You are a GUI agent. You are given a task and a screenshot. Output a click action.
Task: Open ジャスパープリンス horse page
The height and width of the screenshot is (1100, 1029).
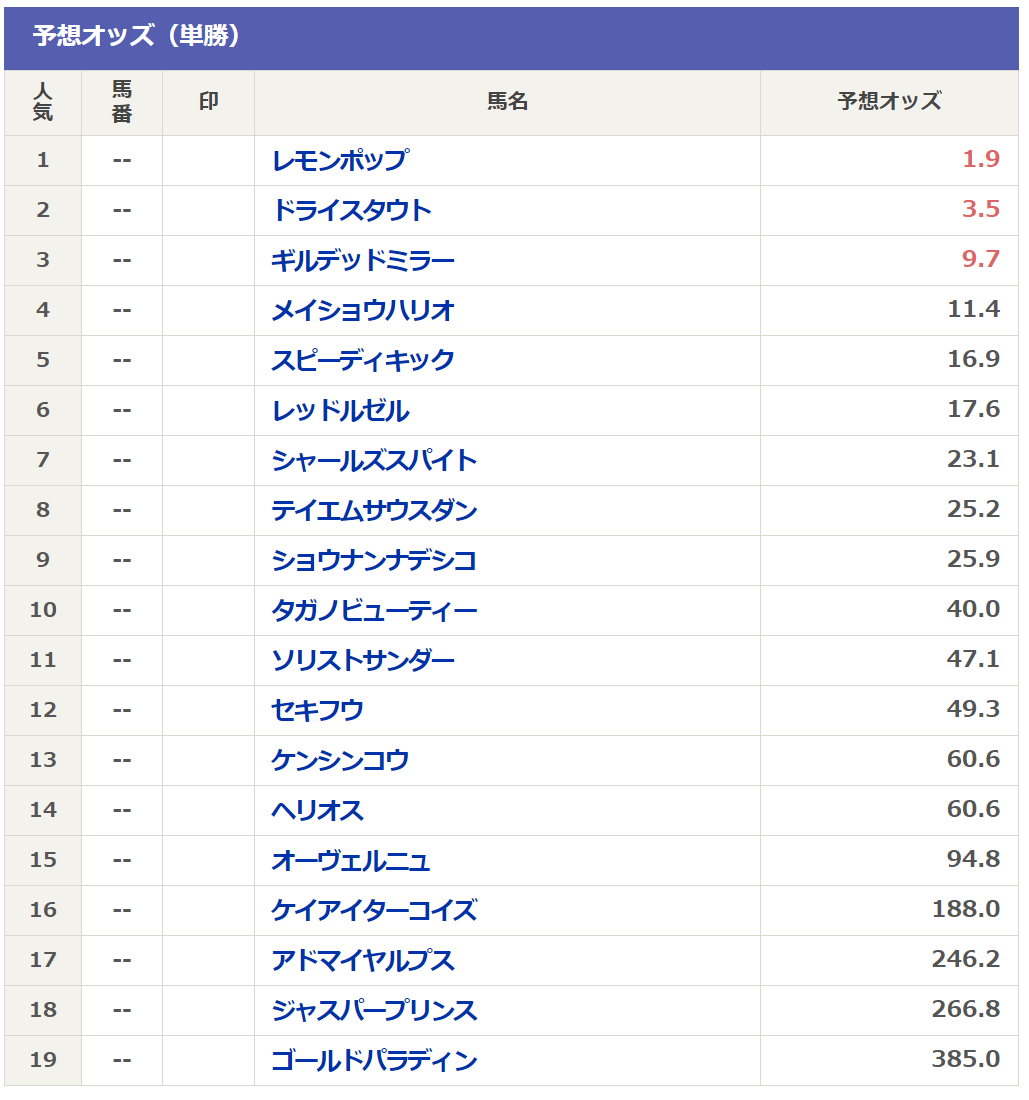pos(374,1010)
